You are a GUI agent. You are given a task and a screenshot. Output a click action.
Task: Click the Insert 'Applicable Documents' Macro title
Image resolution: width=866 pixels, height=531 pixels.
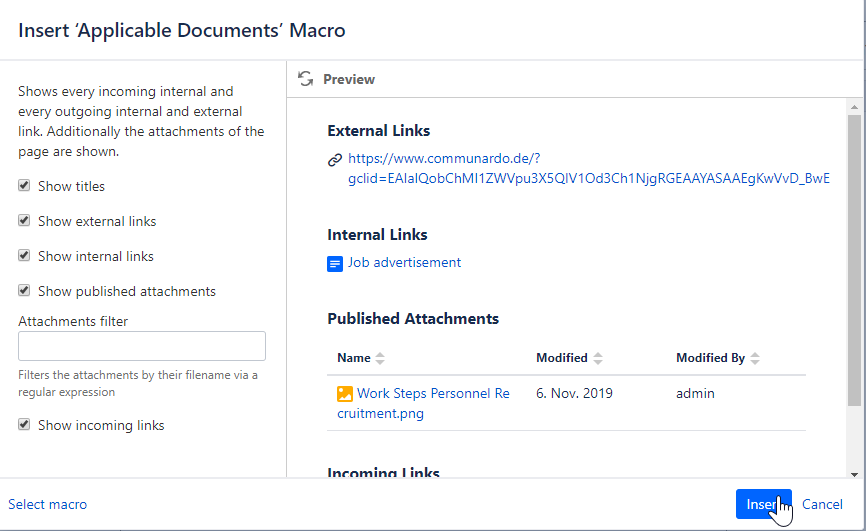[x=182, y=30]
